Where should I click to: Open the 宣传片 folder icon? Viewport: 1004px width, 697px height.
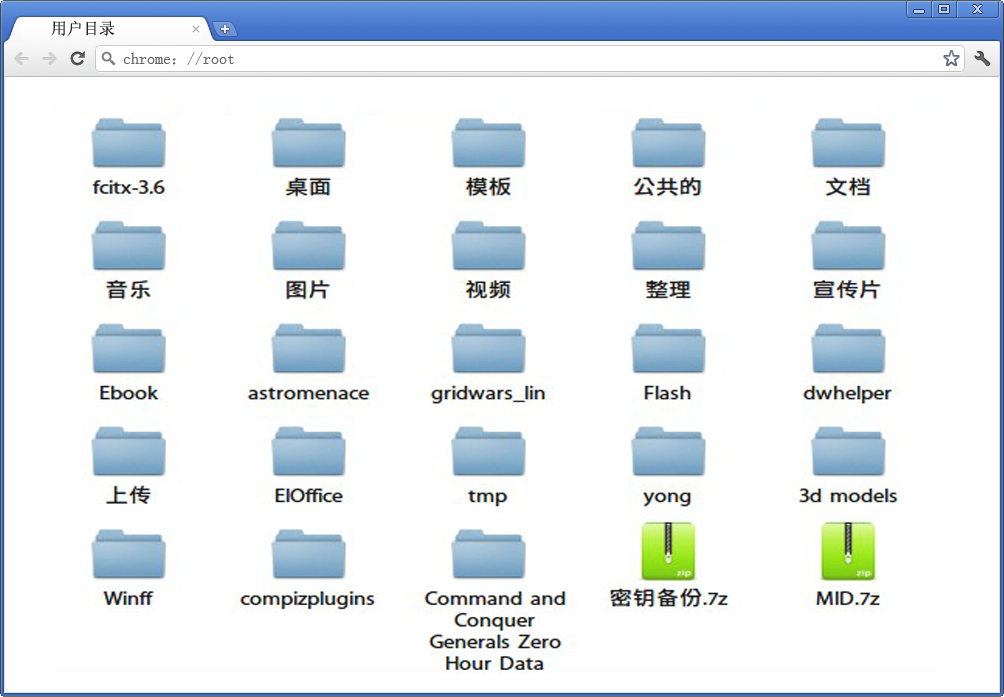click(x=848, y=246)
